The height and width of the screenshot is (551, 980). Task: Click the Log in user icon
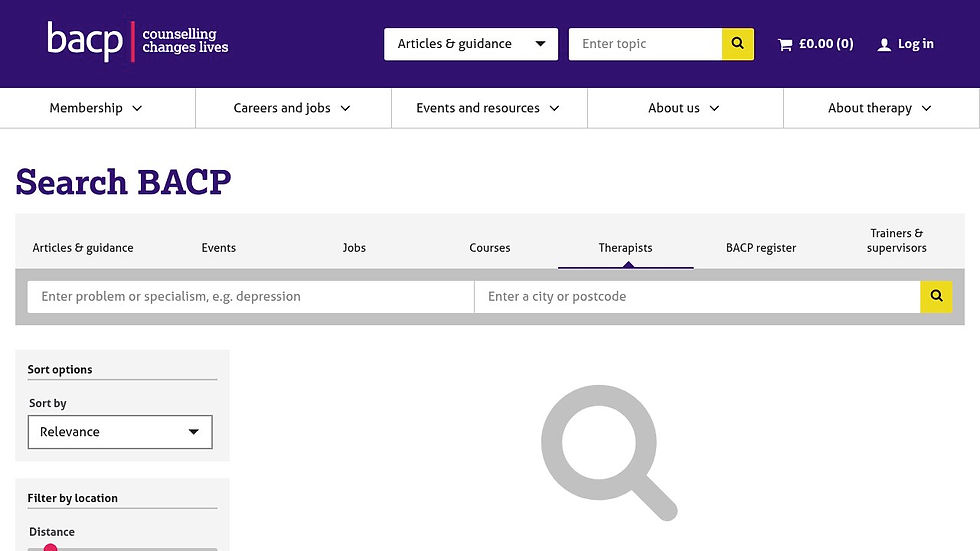pyautogui.click(x=884, y=44)
